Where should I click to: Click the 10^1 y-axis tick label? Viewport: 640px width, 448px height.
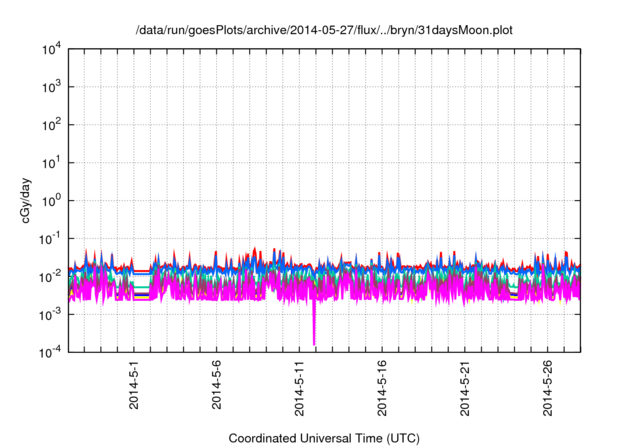coord(52,162)
